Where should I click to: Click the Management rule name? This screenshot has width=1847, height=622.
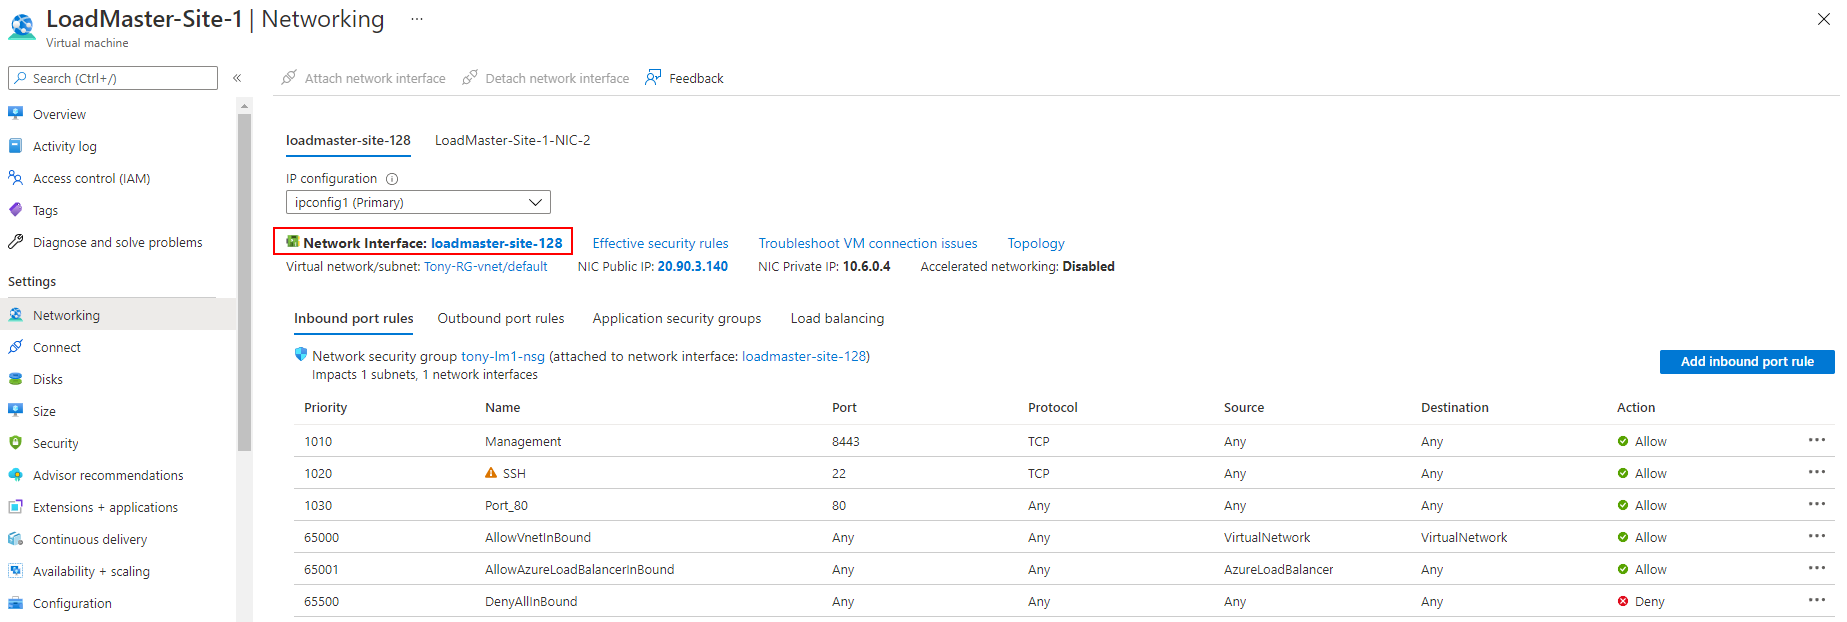pos(523,442)
